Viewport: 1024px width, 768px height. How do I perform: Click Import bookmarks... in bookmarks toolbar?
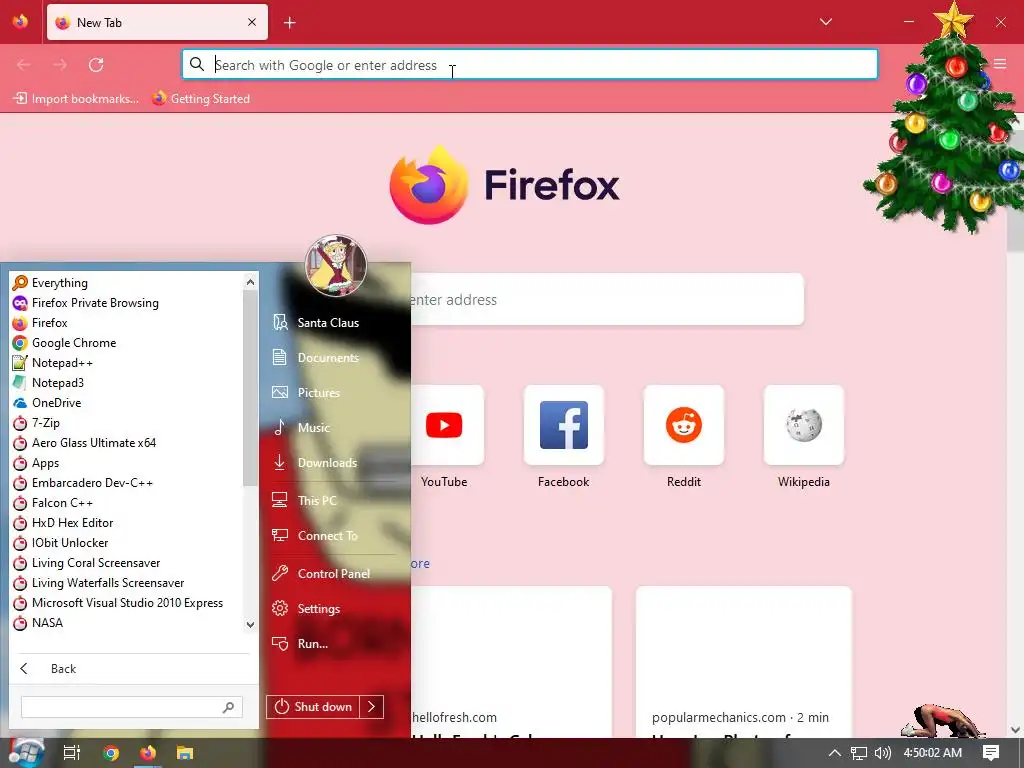coord(76,99)
